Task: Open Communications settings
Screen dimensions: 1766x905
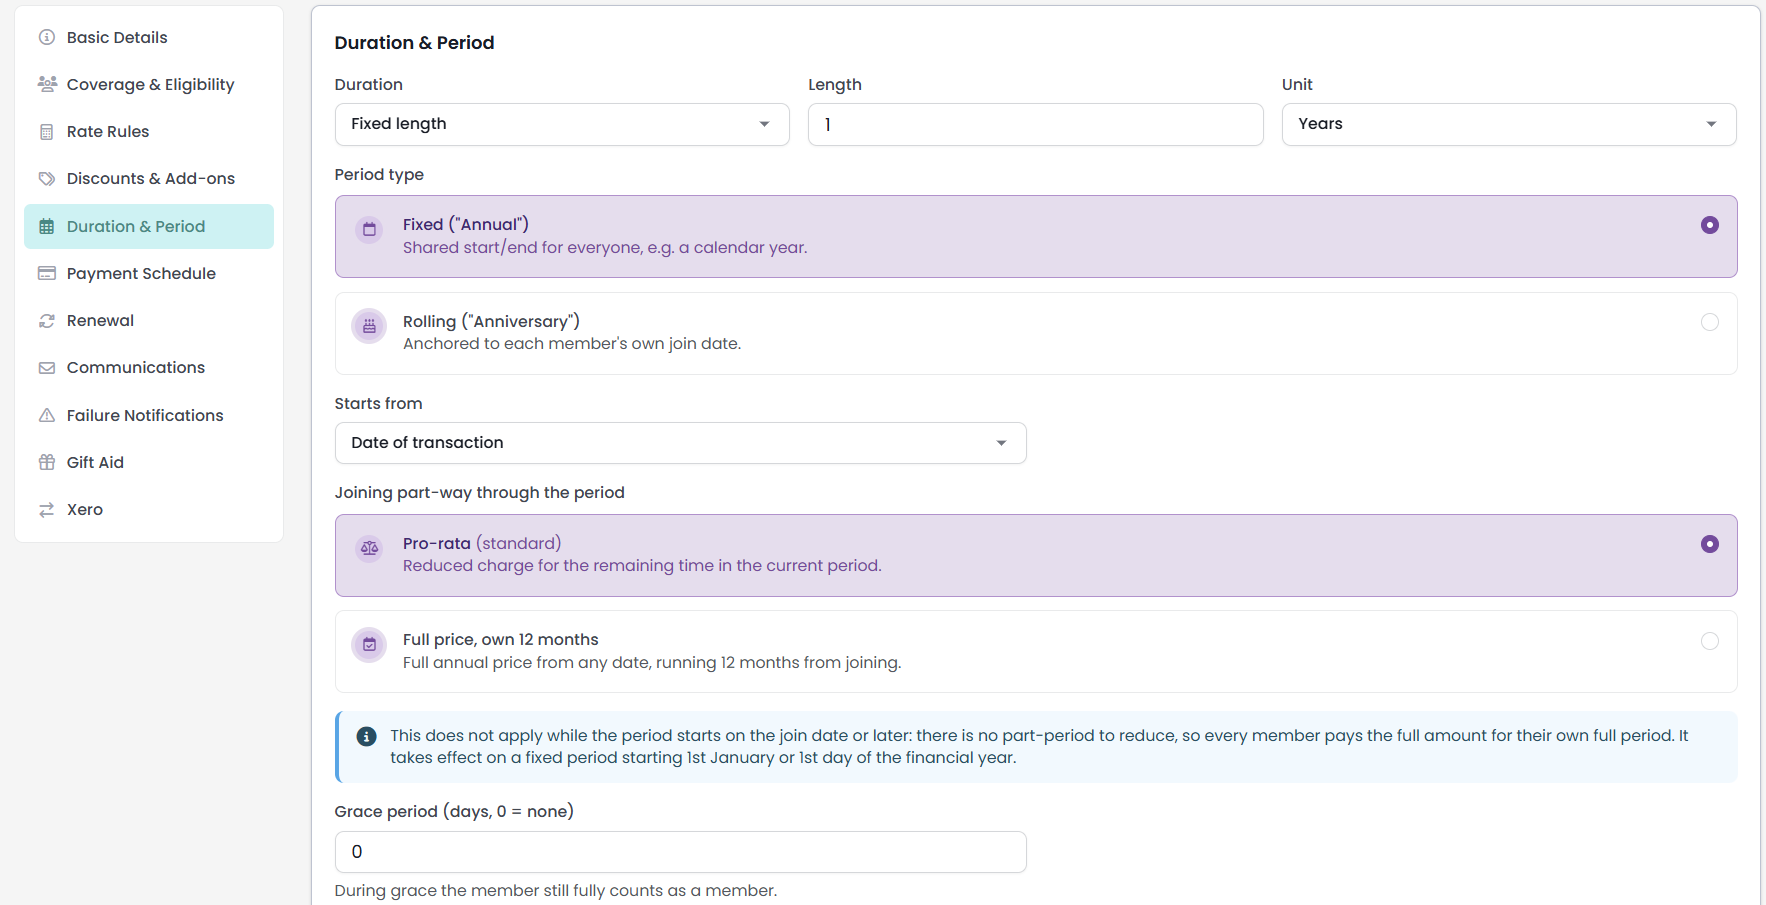Action: coord(149,368)
